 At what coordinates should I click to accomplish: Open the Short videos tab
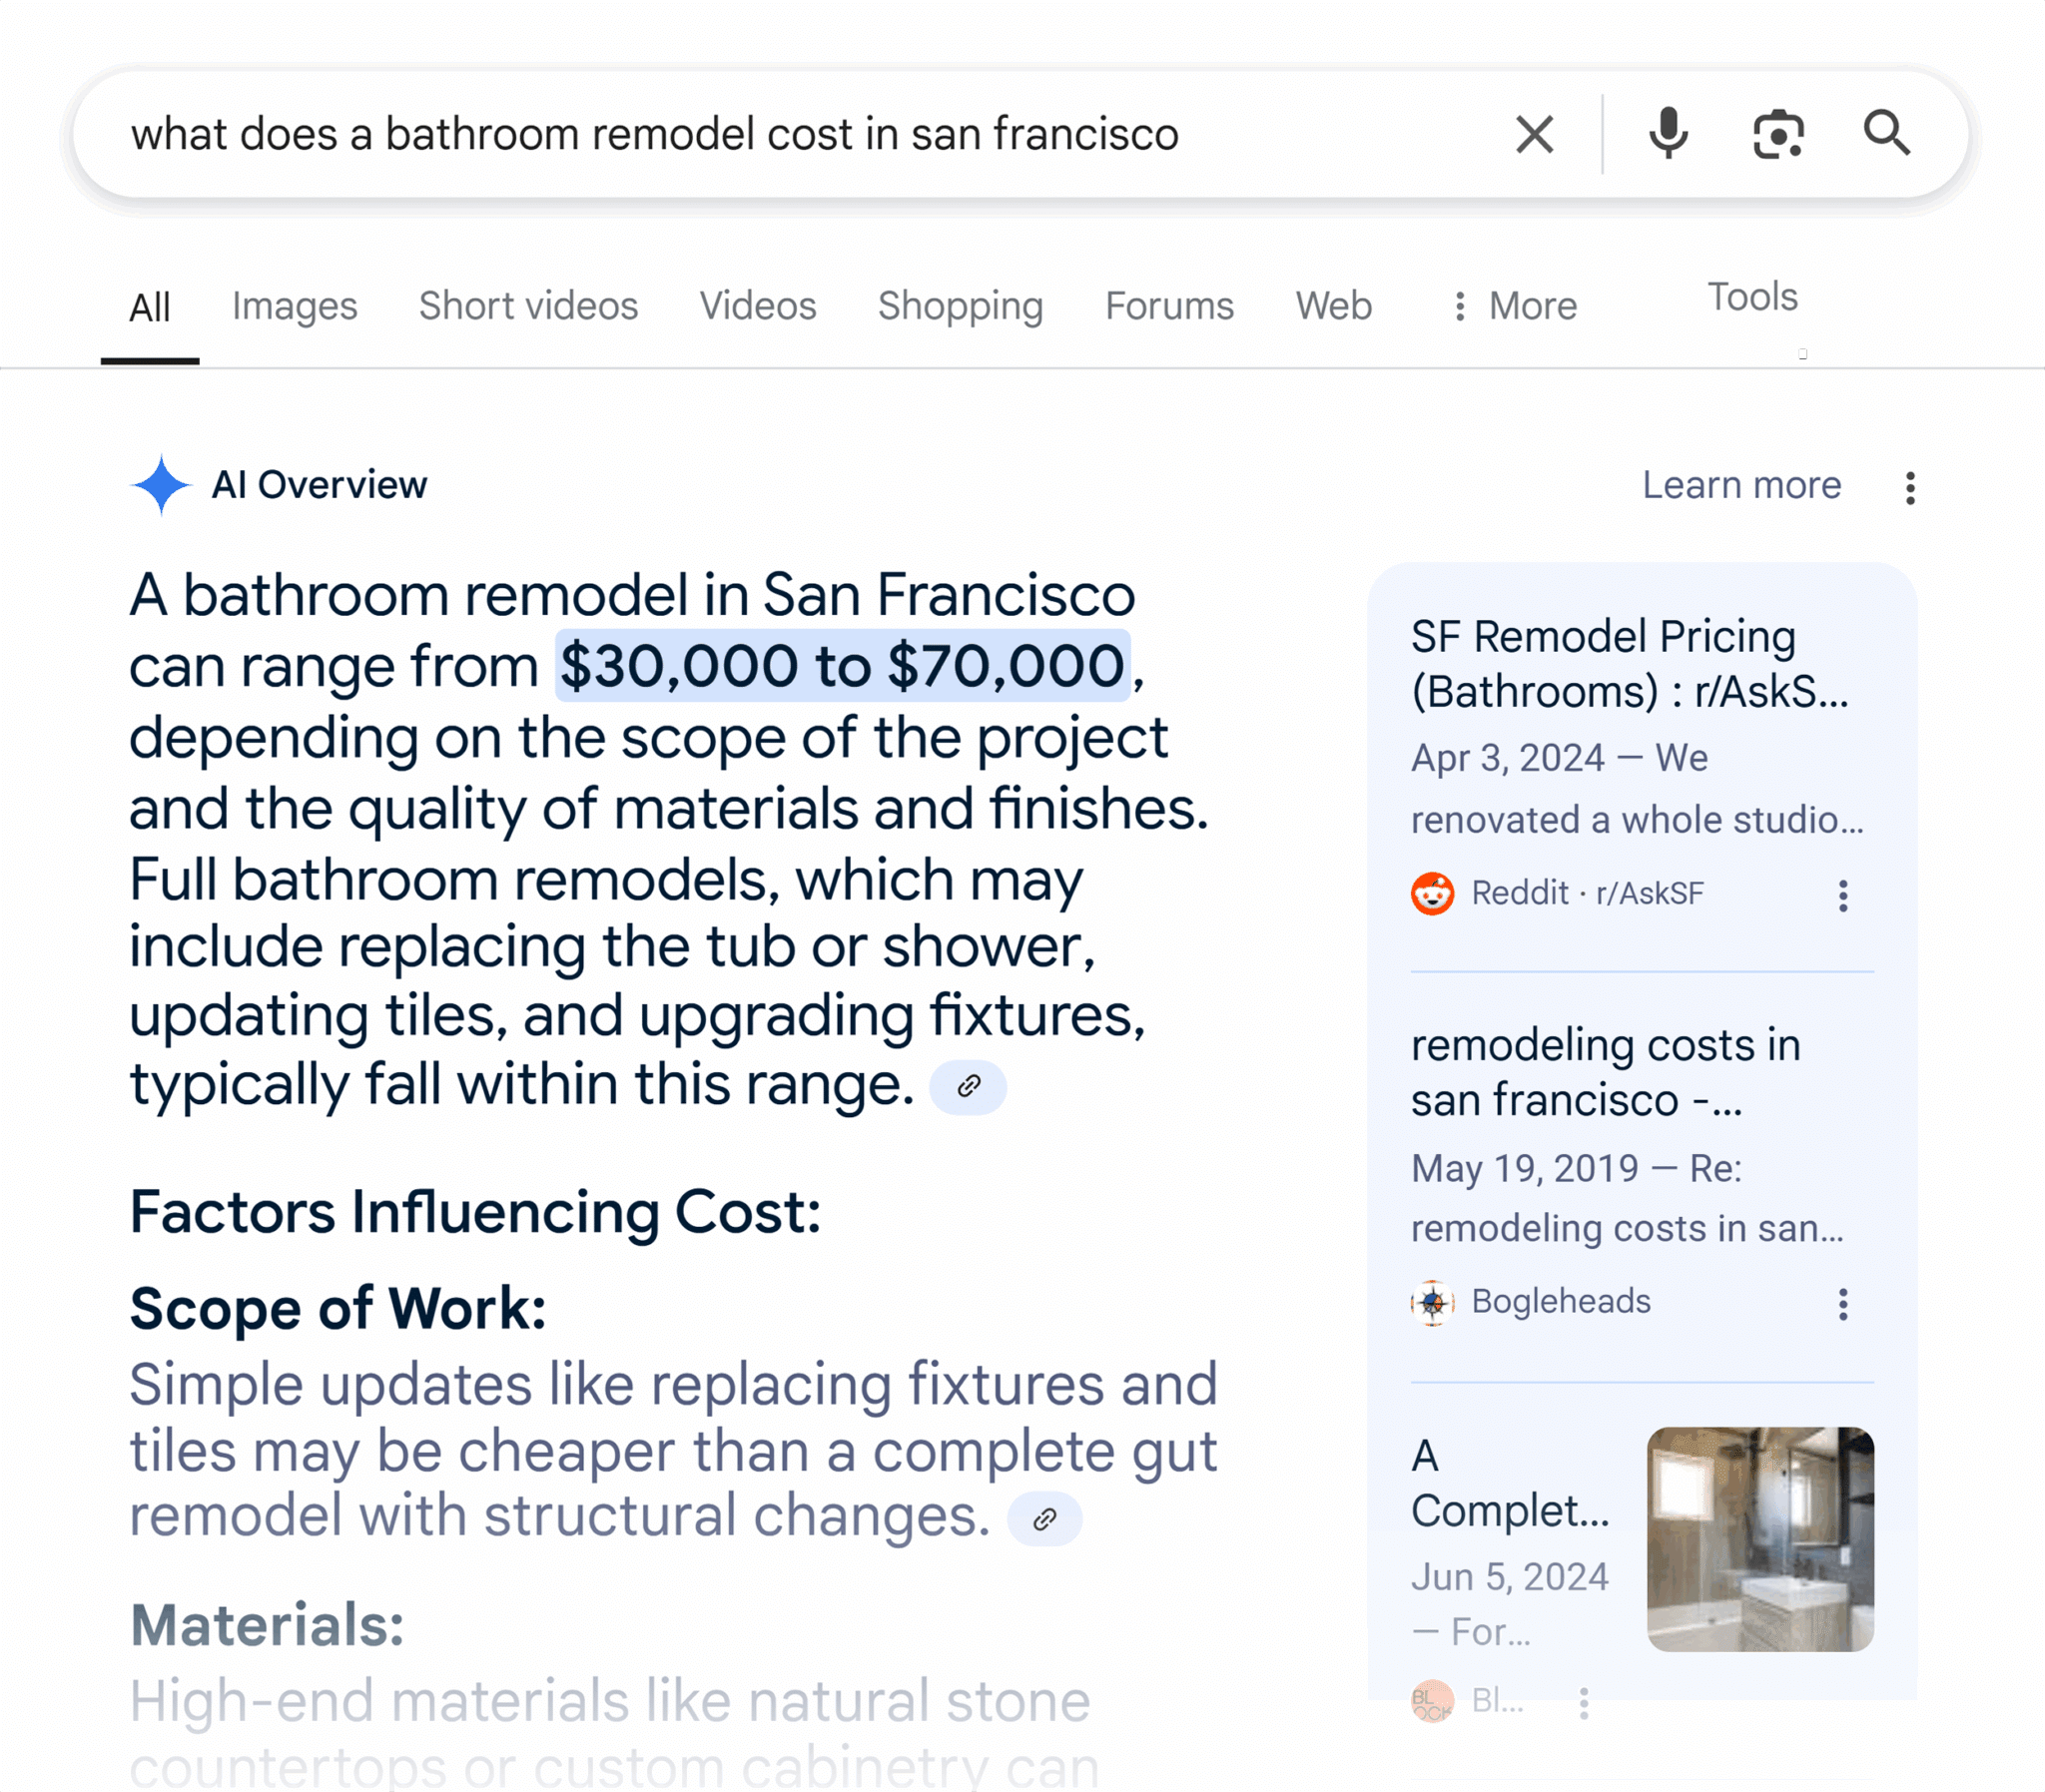[x=528, y=306]
